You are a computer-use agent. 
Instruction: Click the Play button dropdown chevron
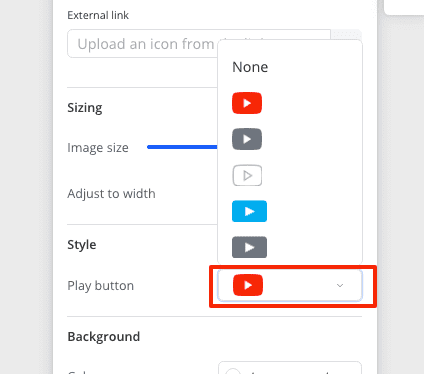(x=340, y=286)
